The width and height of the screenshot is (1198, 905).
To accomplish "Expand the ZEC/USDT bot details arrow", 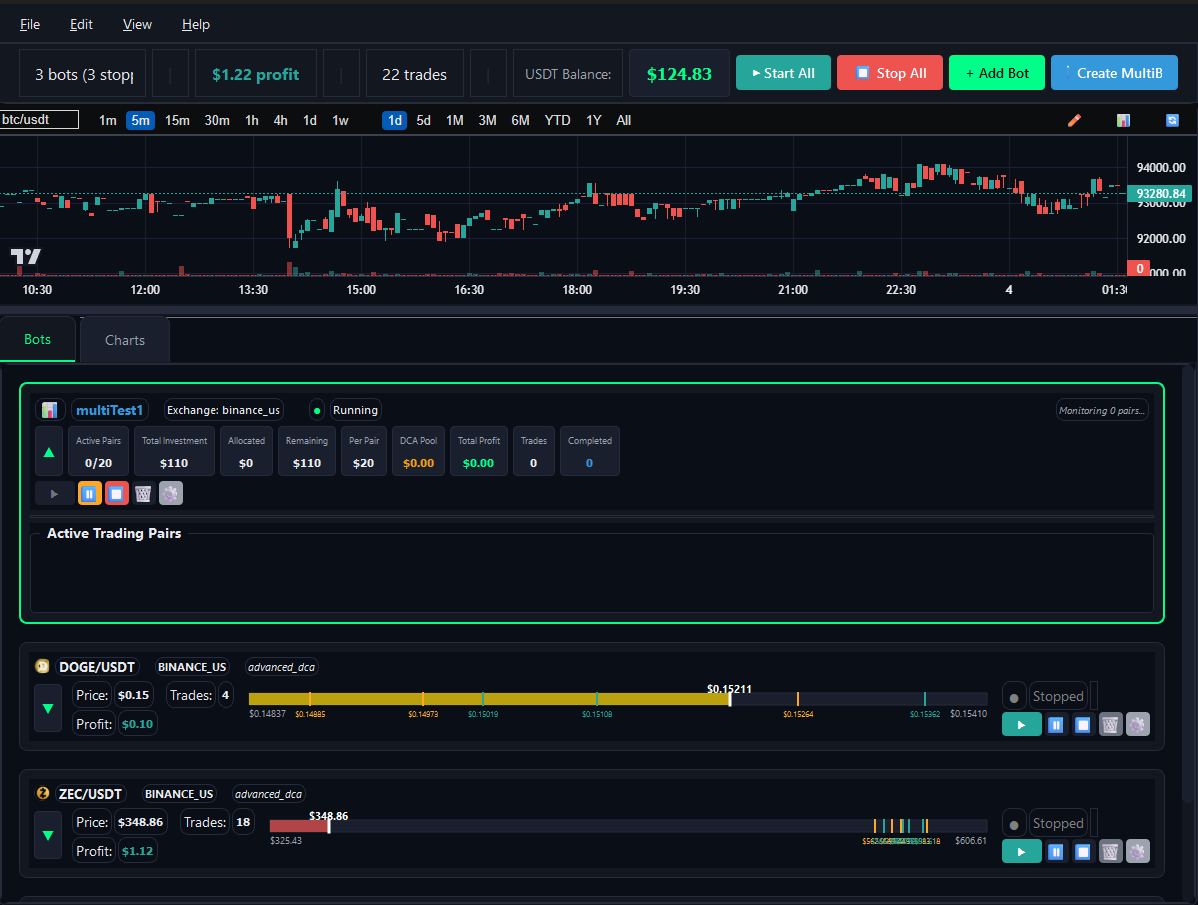I will 47,835.
